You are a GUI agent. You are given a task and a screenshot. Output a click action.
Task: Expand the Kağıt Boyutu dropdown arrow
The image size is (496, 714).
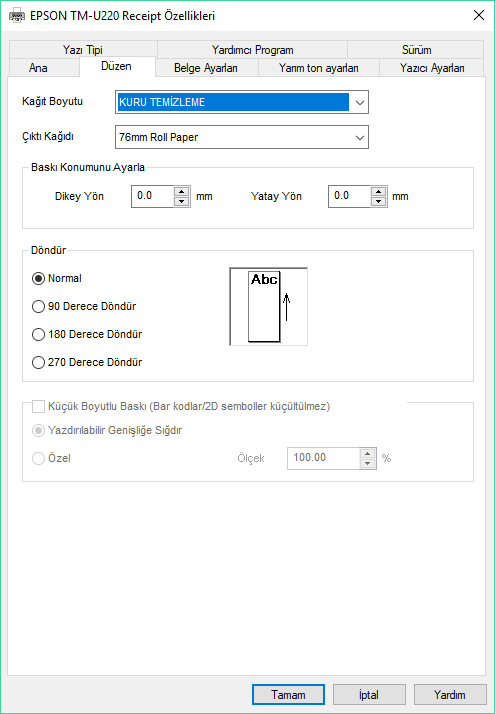pyautogui.click(x=359, y=102)
